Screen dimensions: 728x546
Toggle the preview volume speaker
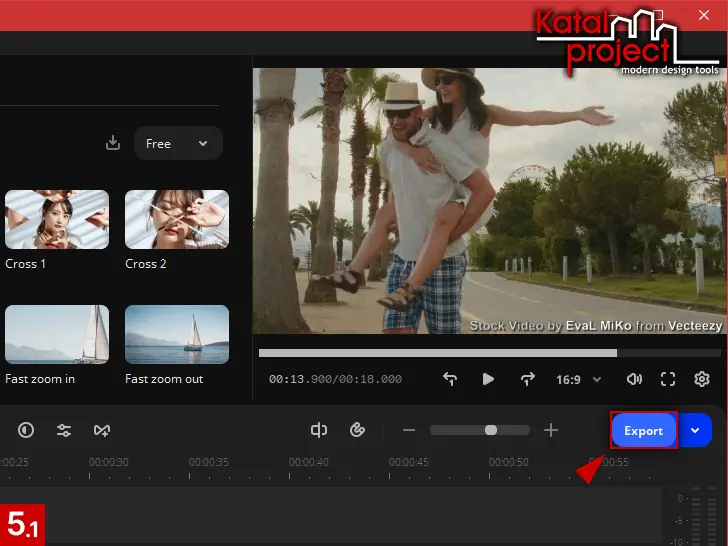[633, 379]
